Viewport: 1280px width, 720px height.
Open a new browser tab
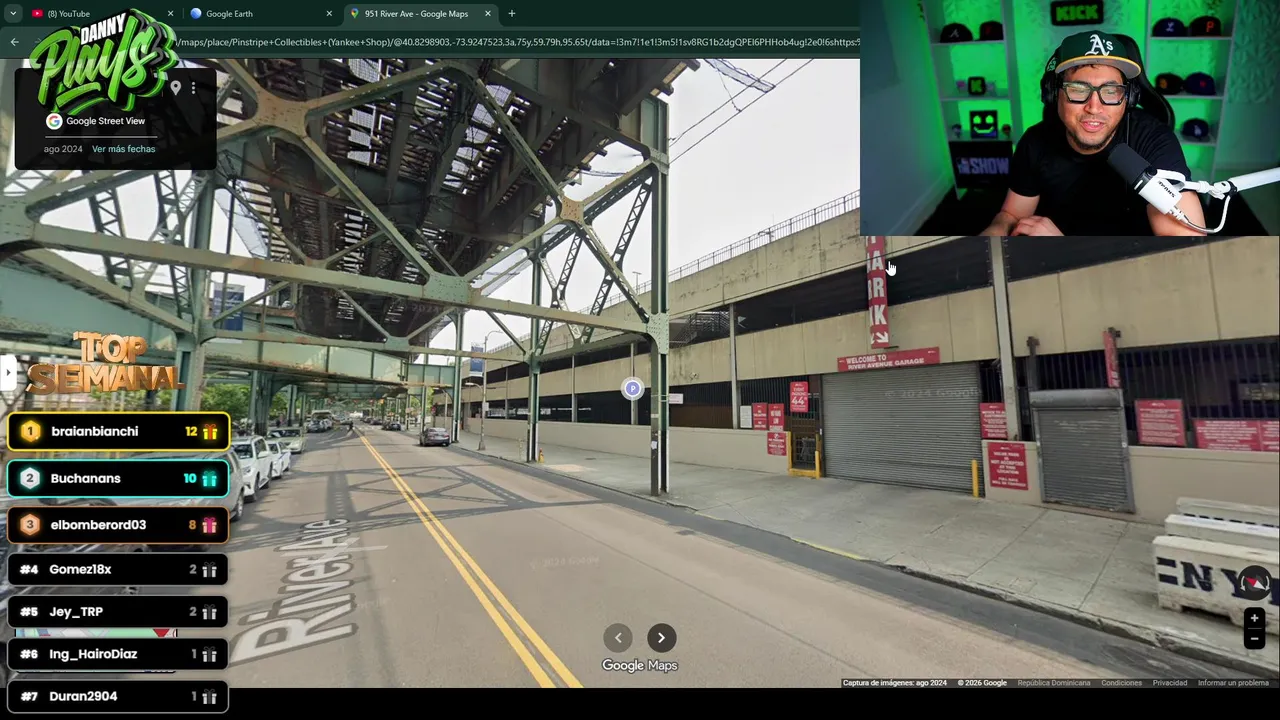(512, 13)
